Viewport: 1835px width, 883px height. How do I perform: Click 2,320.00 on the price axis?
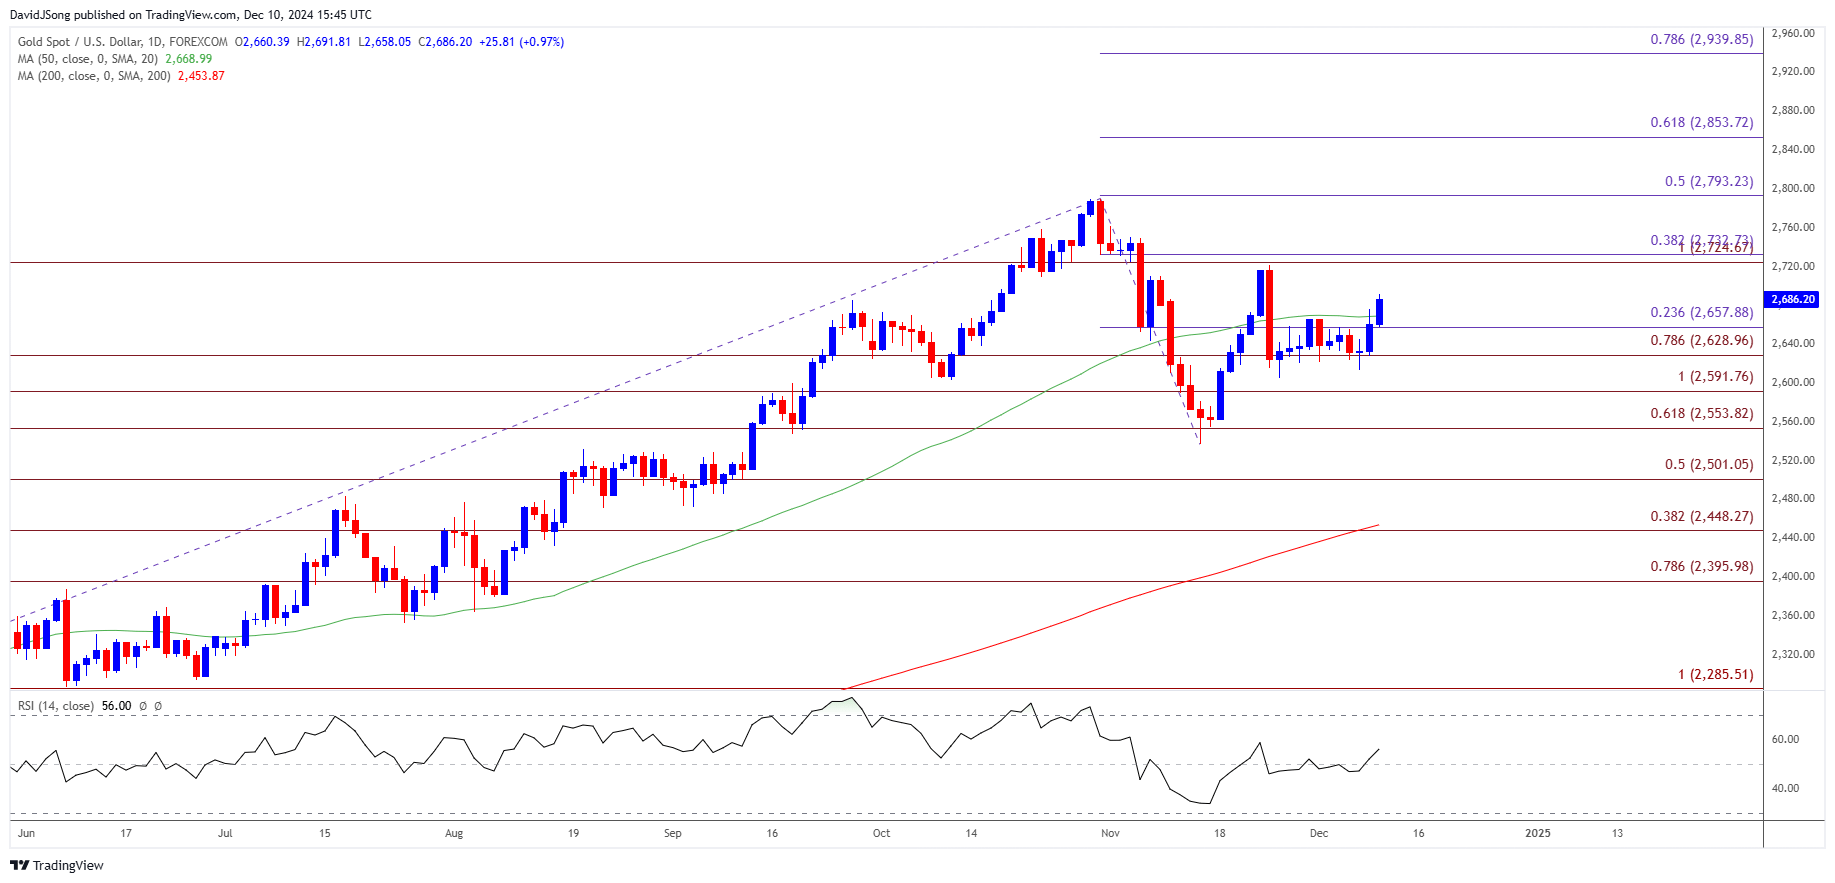(x=1792, y=654)
